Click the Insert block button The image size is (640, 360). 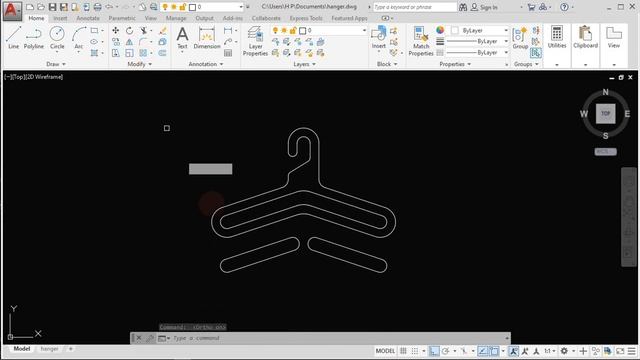click(x=379, y=38)
